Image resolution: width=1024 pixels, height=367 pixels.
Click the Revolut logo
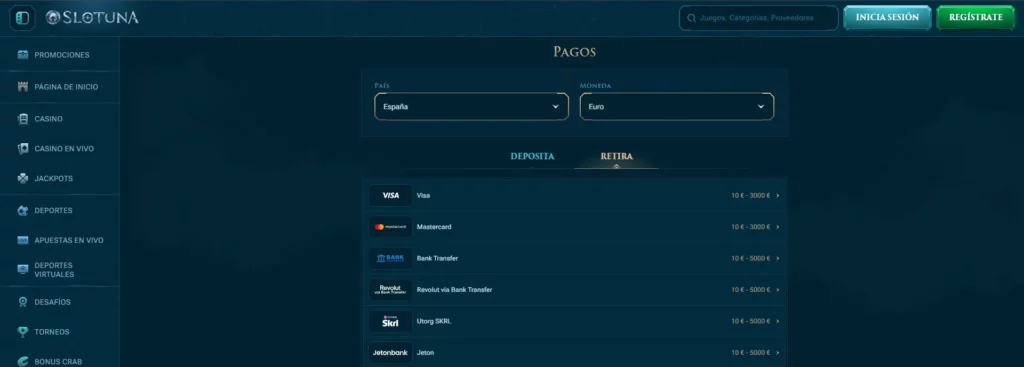pyautogui.click(x=391, y=289)
